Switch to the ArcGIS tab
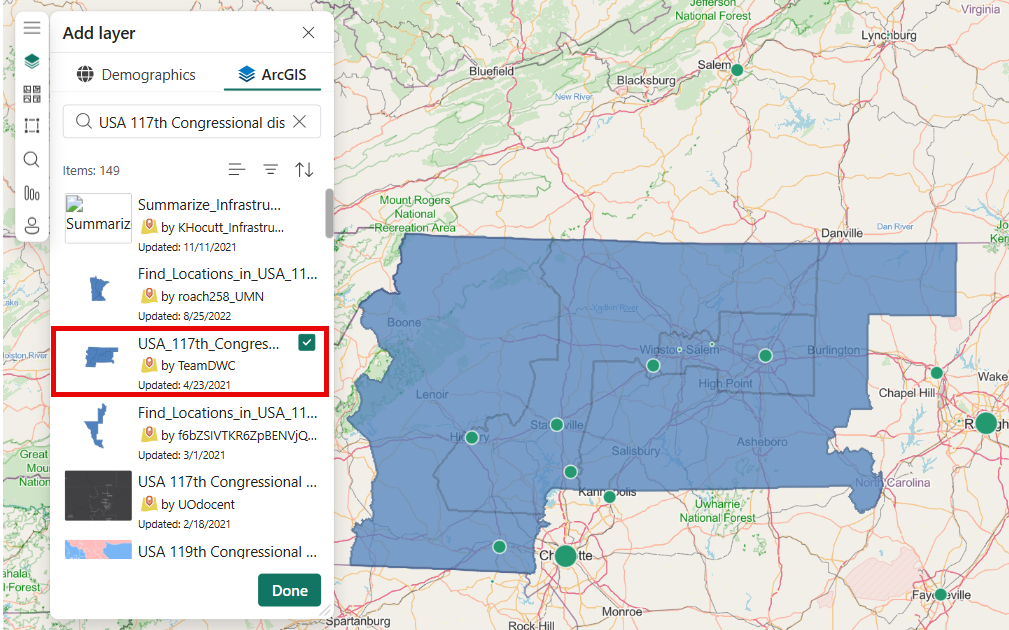Viewport: 1009px width, 630px height. click(272, 74)
